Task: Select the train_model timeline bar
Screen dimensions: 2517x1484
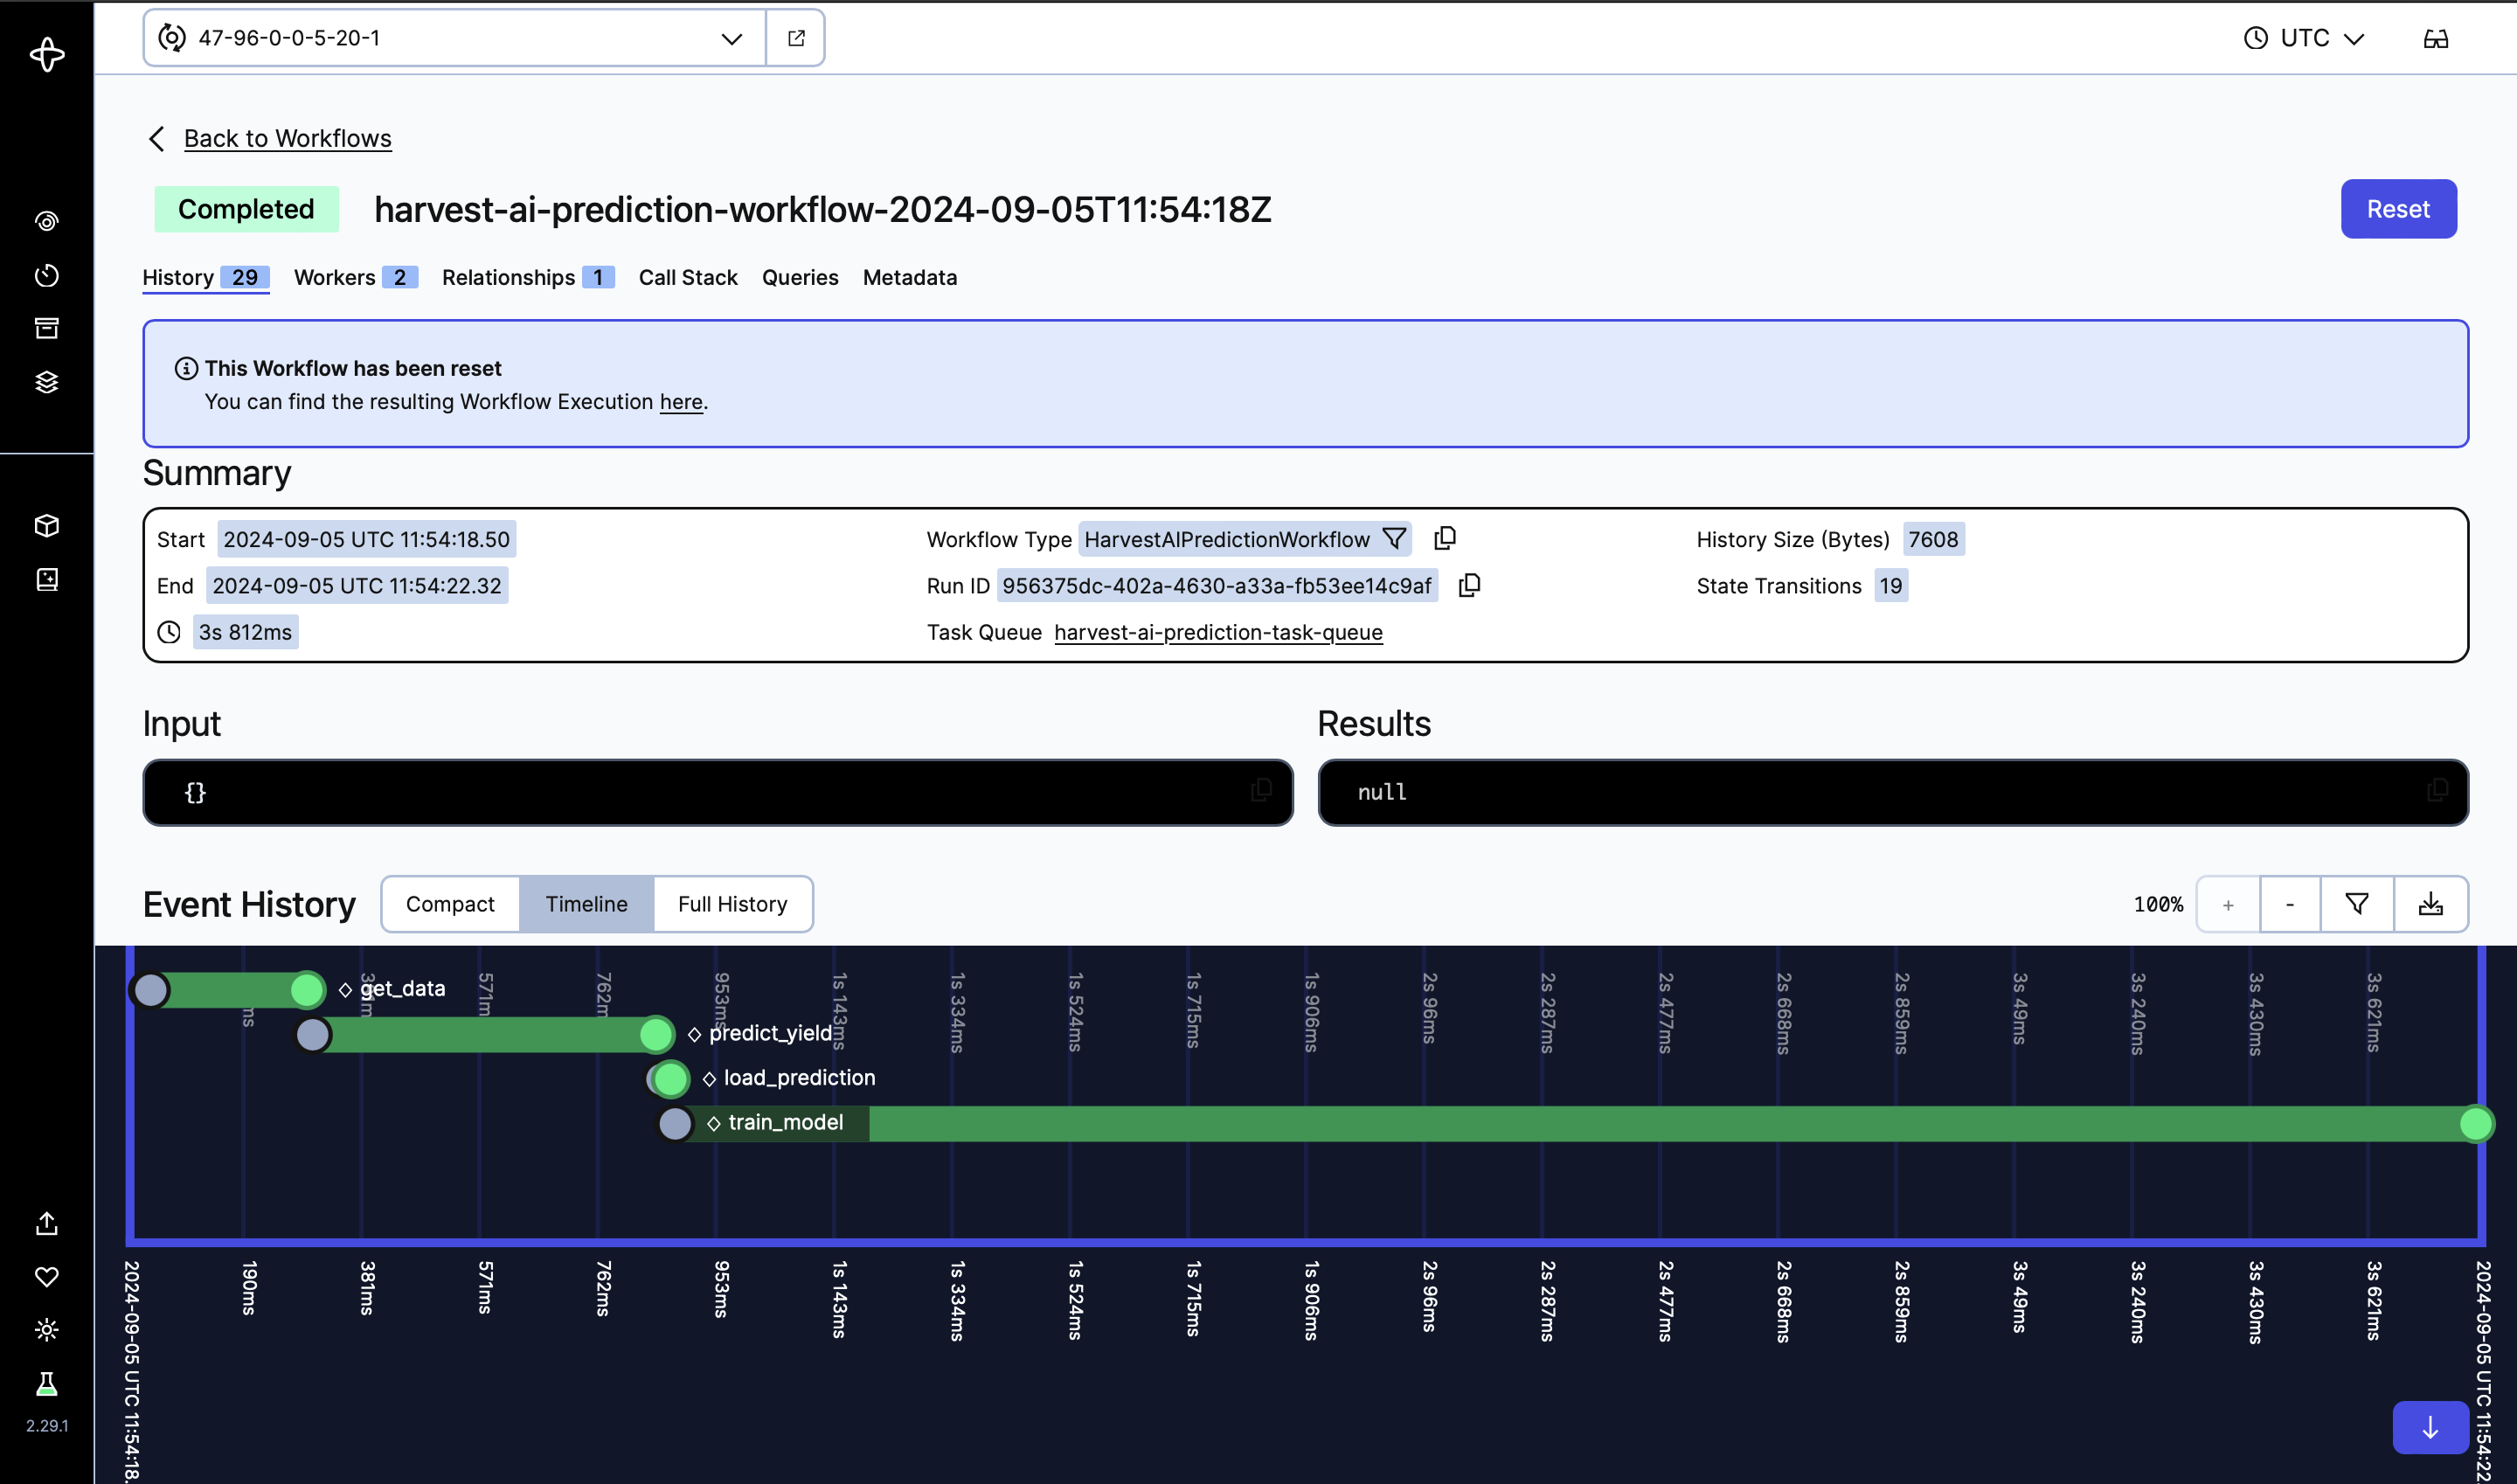Action: pos(1600,1123)
